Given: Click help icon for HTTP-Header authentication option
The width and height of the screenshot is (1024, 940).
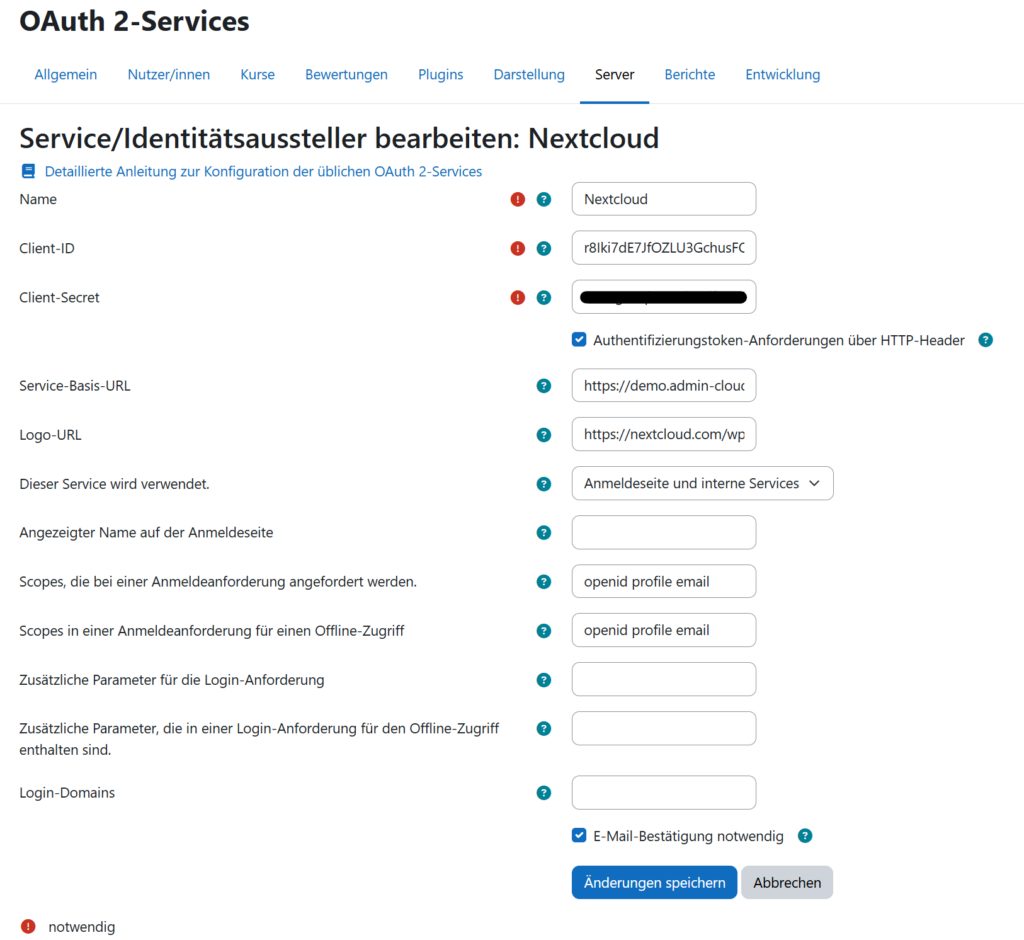Looking at the screenshot, I should [985, 340].
